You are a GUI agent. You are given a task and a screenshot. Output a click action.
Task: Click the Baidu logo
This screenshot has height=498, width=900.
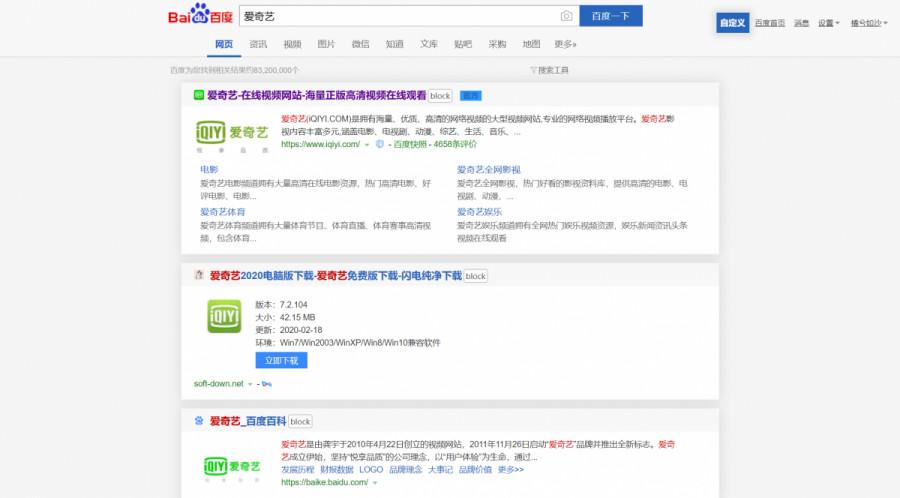200,14
